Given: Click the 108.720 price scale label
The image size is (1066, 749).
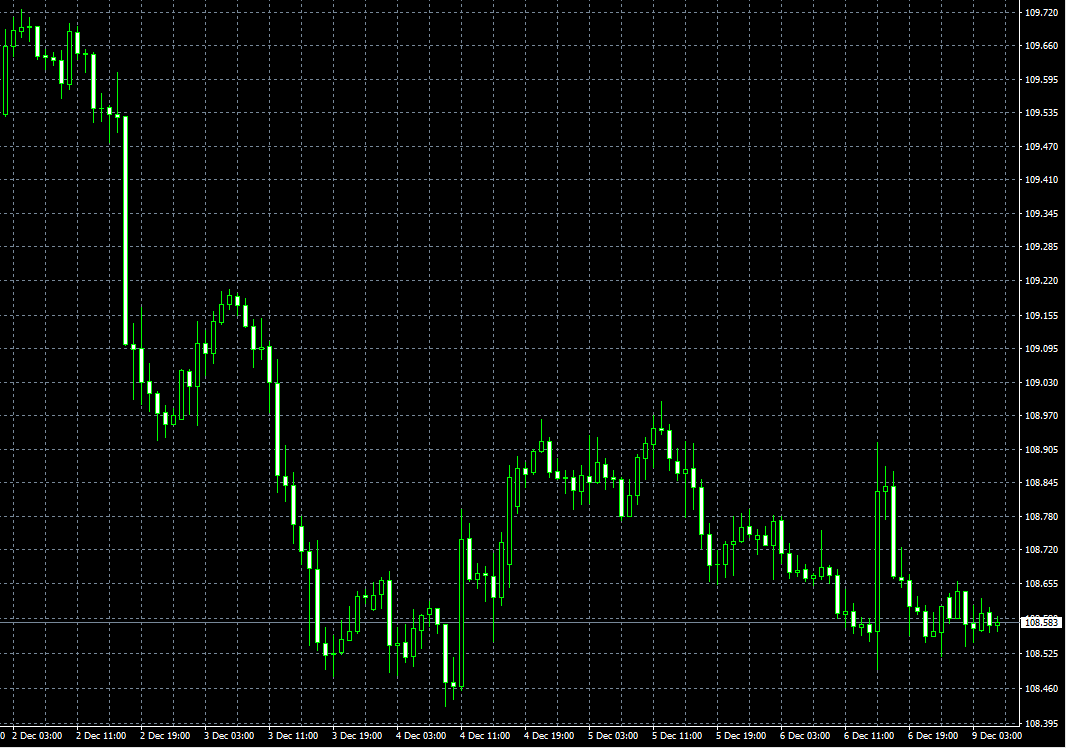Looking at the screenshot, I should 1042,549.
